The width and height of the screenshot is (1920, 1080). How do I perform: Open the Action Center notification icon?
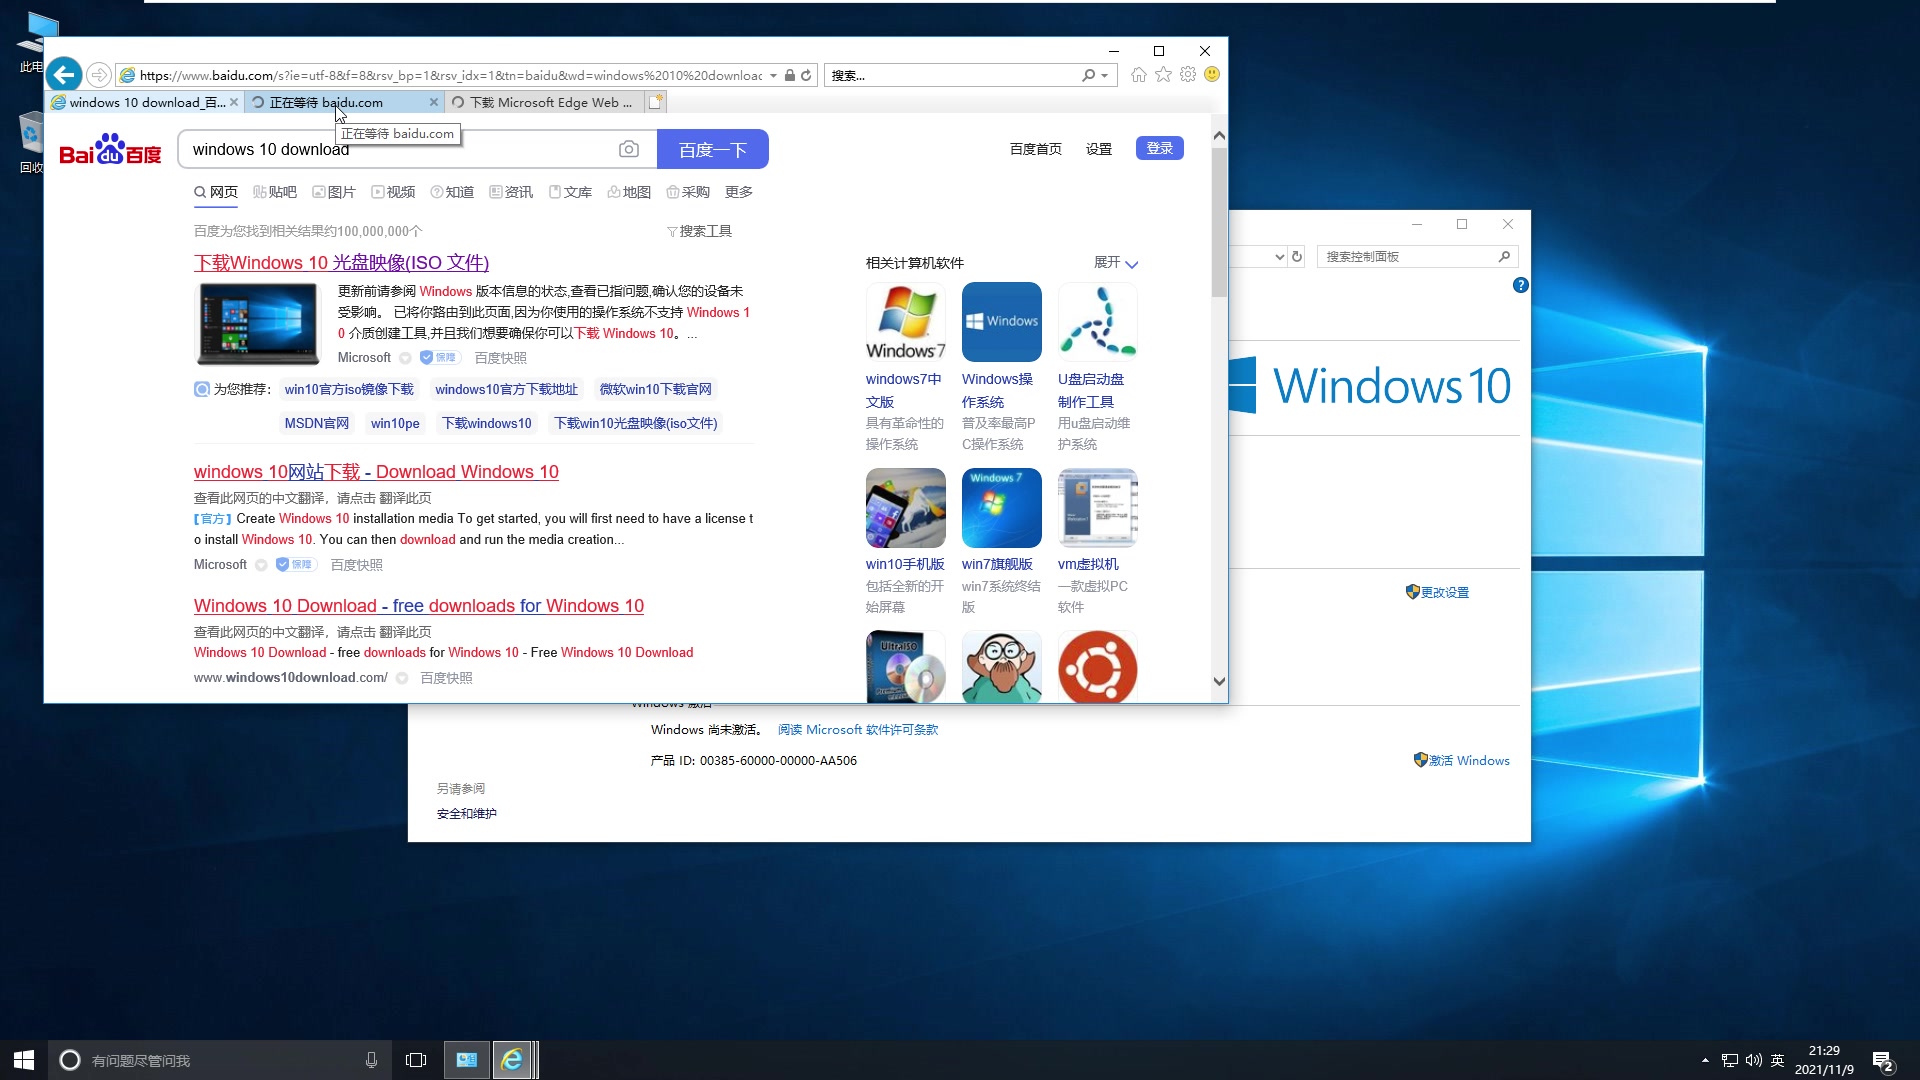pos(1883,1061)
